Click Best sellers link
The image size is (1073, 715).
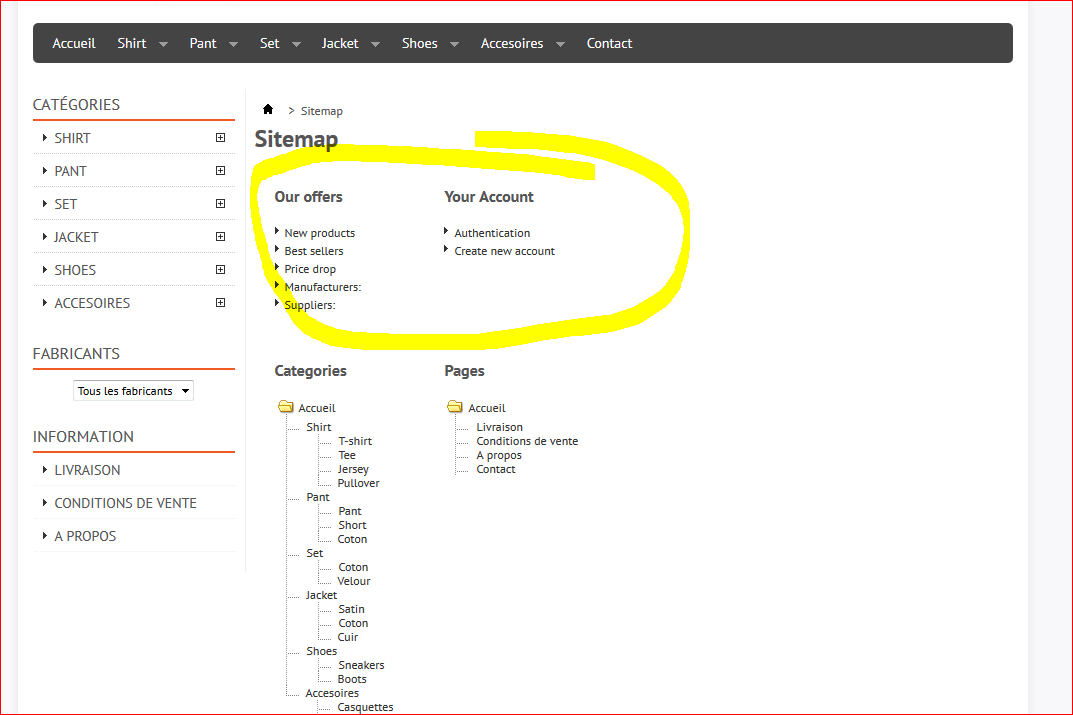(314, 251)
